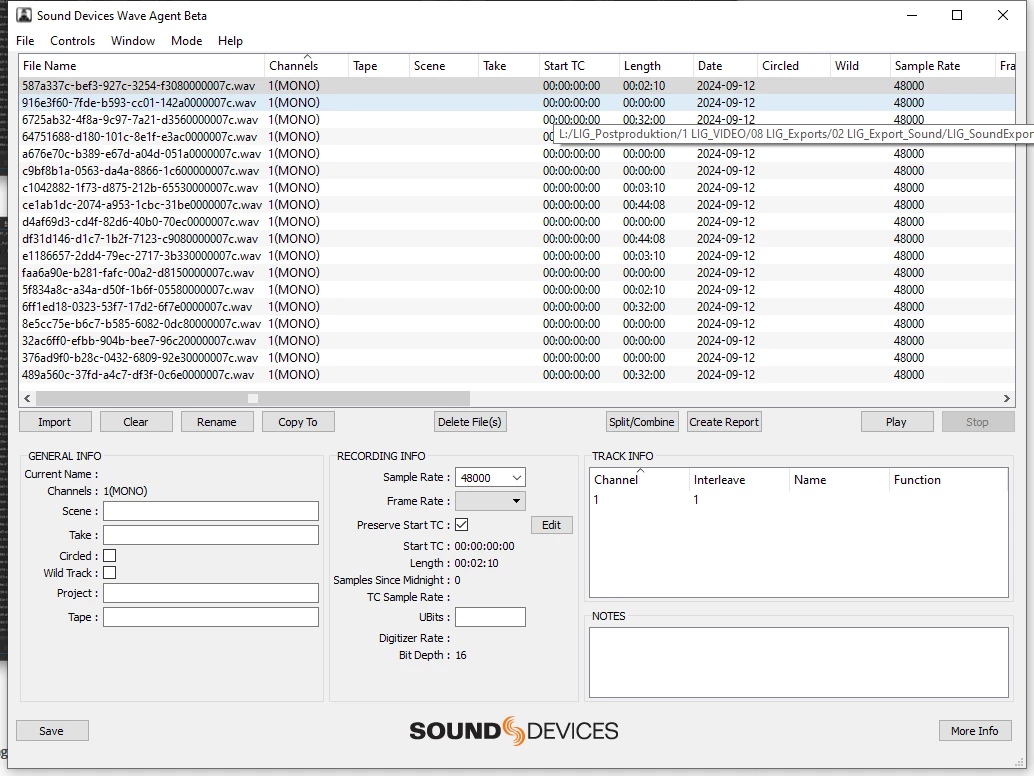Click the Copy To button
Screen dimensions: 1034x776
(298, 422)
